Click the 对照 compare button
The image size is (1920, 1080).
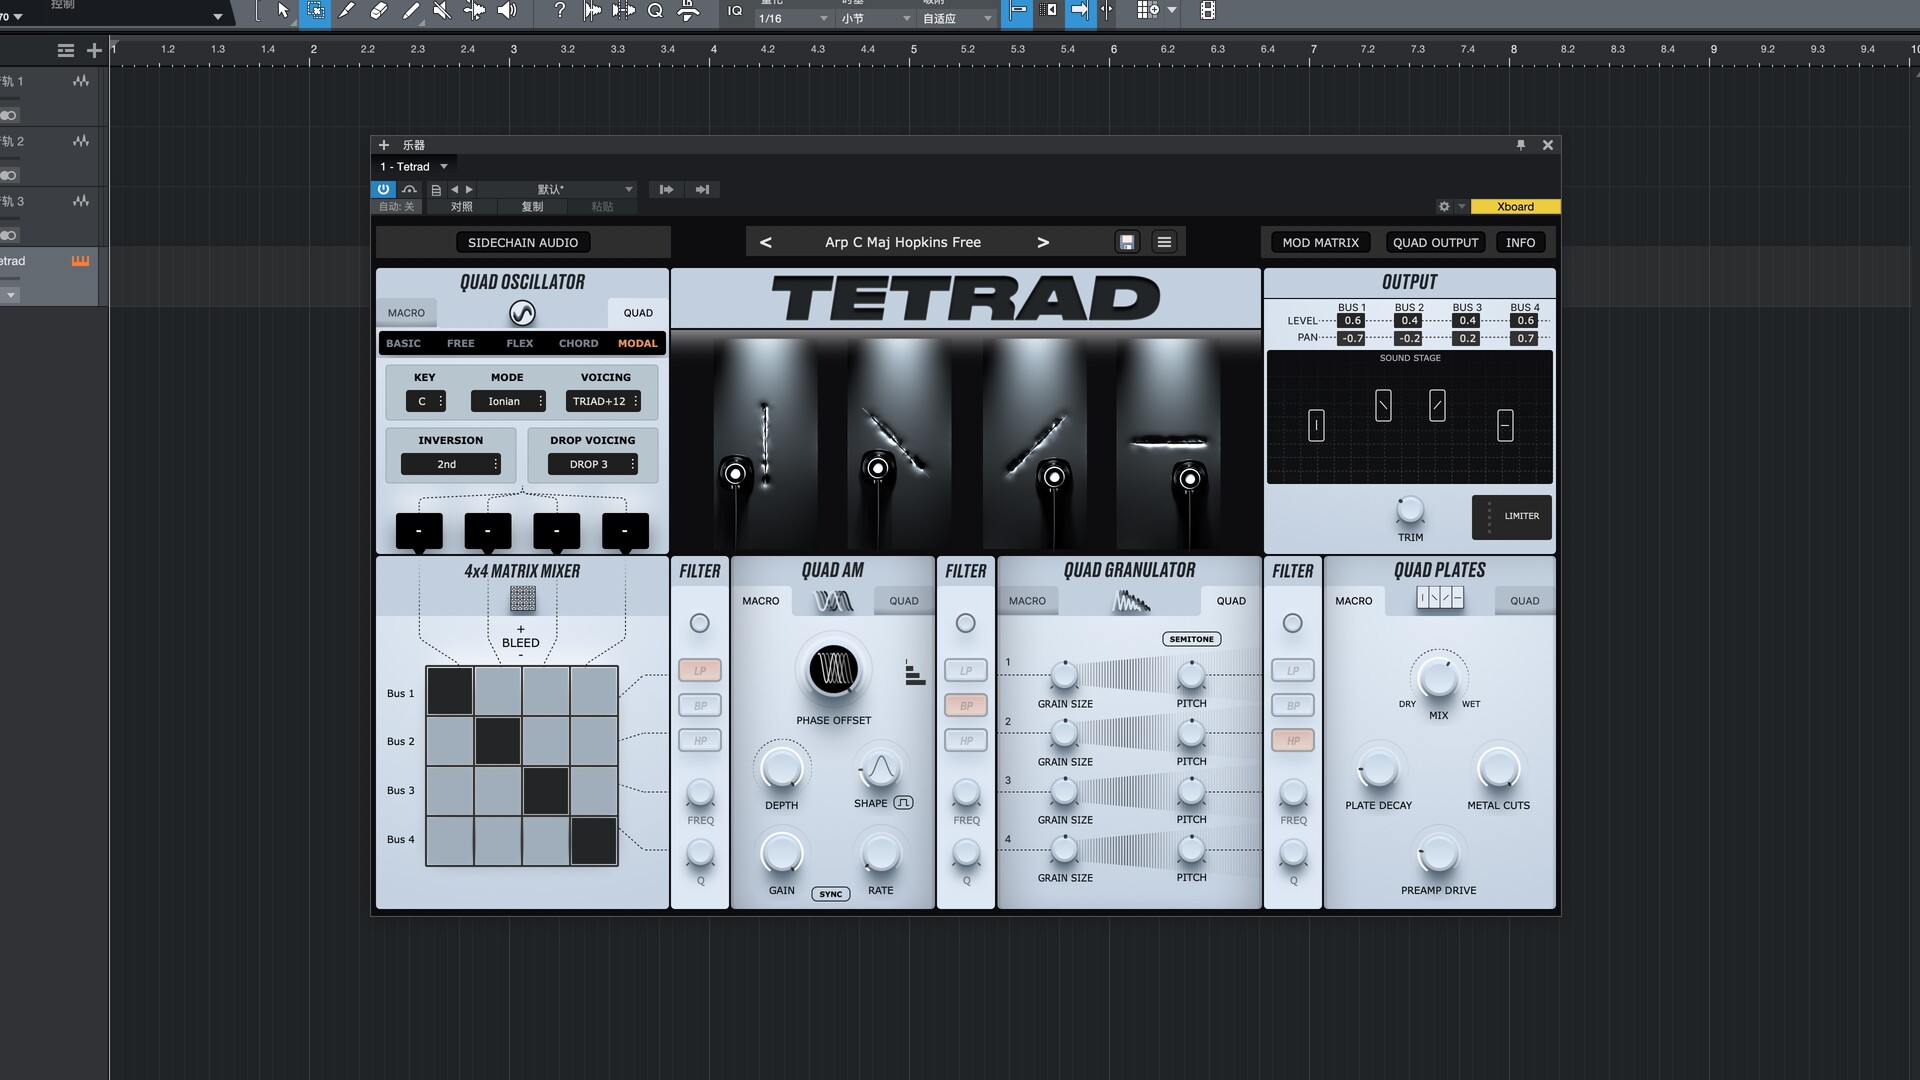click(462, 207)
